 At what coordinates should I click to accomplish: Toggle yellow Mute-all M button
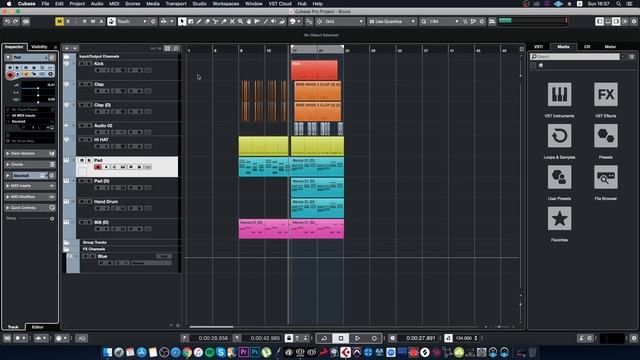[60, 21]
